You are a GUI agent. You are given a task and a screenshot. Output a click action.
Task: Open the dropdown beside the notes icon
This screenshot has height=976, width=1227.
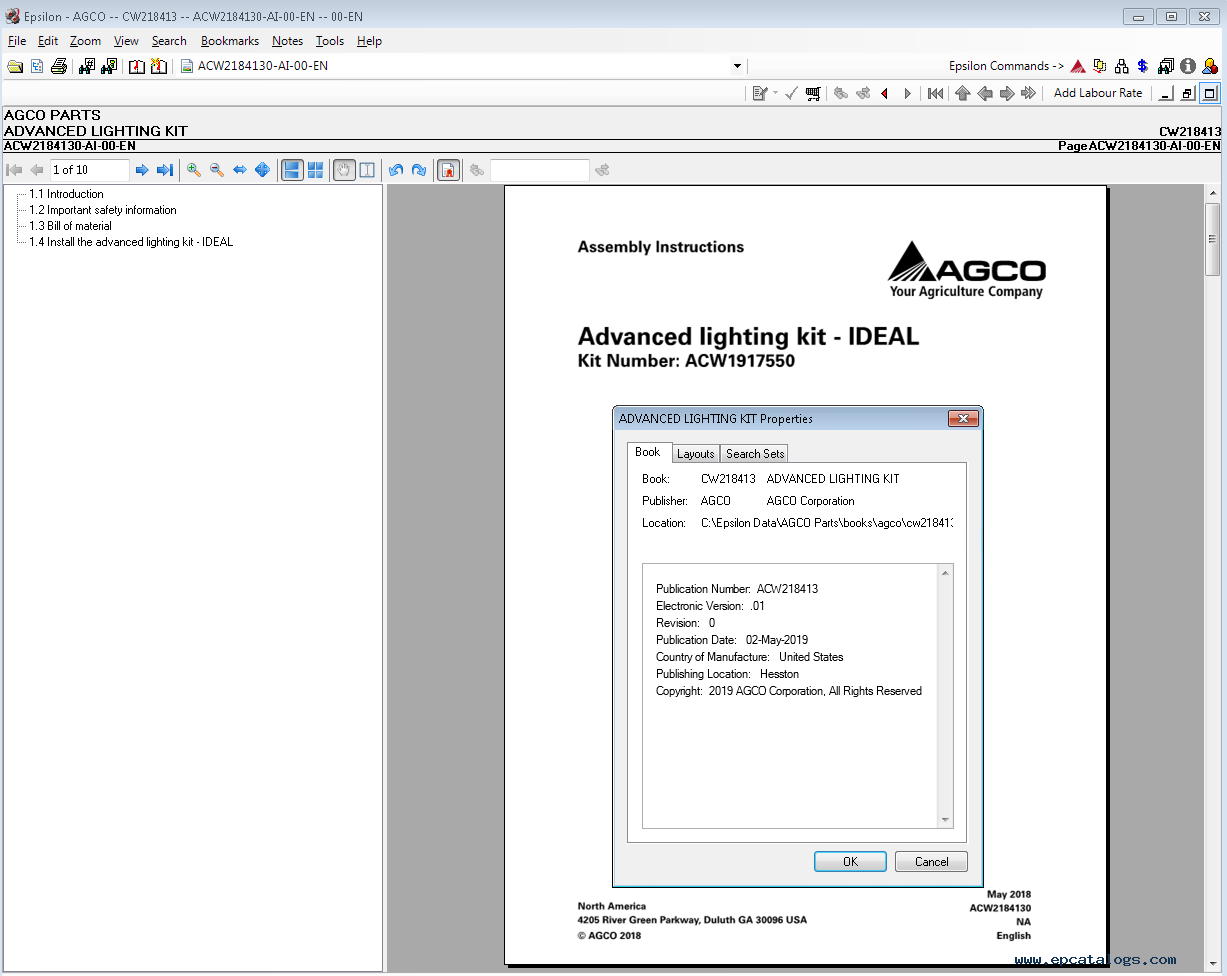point(775,93)
